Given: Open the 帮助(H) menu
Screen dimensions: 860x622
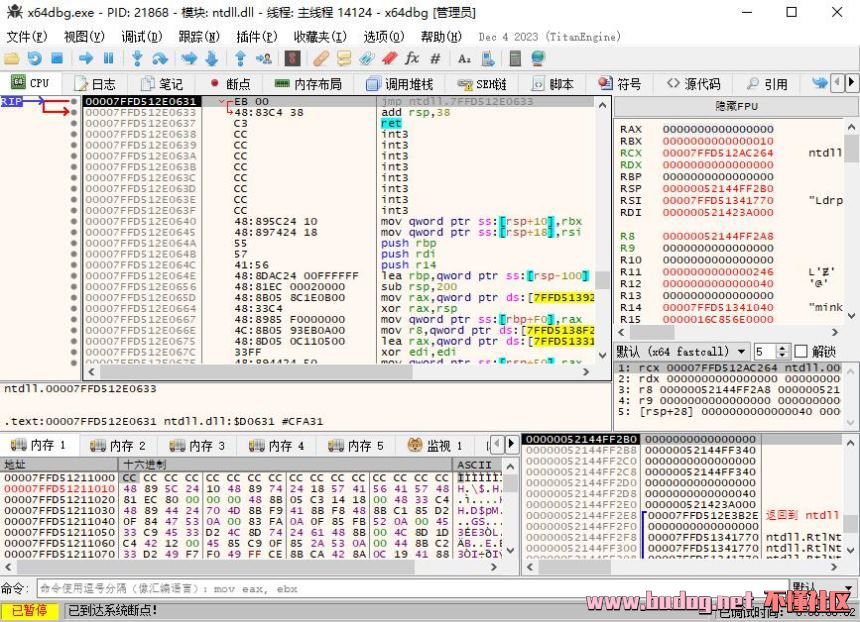Looking at the screenshot, I should 442,37.
